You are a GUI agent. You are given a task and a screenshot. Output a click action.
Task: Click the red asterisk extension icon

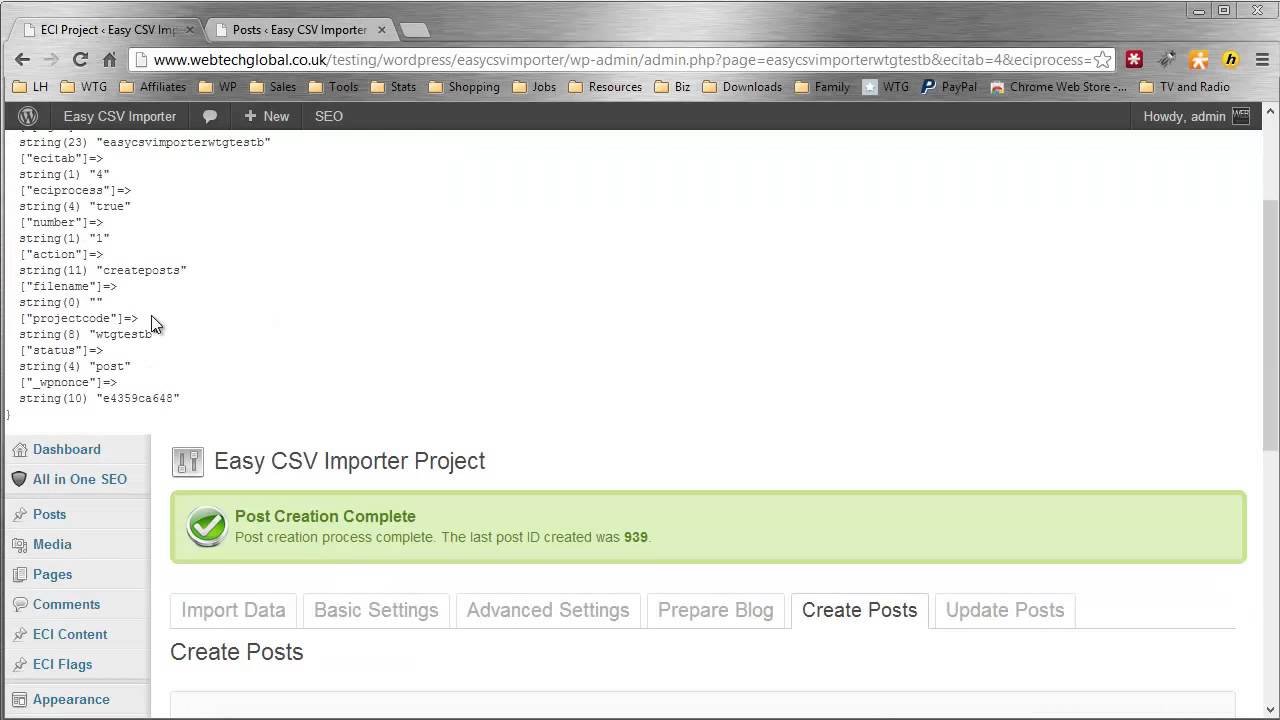1134,60
